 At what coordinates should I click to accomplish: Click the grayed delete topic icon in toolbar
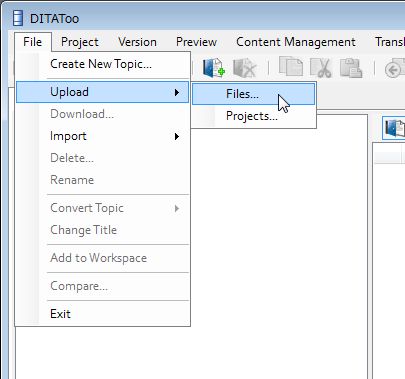point(245,68)
